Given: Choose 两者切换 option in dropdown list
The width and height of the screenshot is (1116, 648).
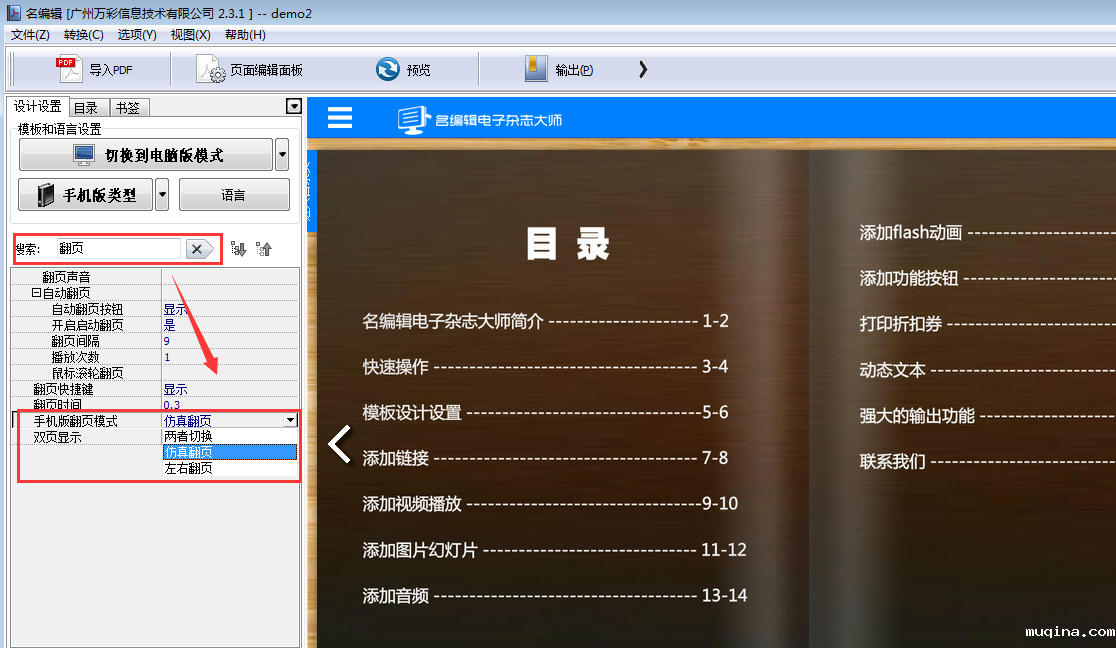Looking at the screenshot, I should (188, 437).
